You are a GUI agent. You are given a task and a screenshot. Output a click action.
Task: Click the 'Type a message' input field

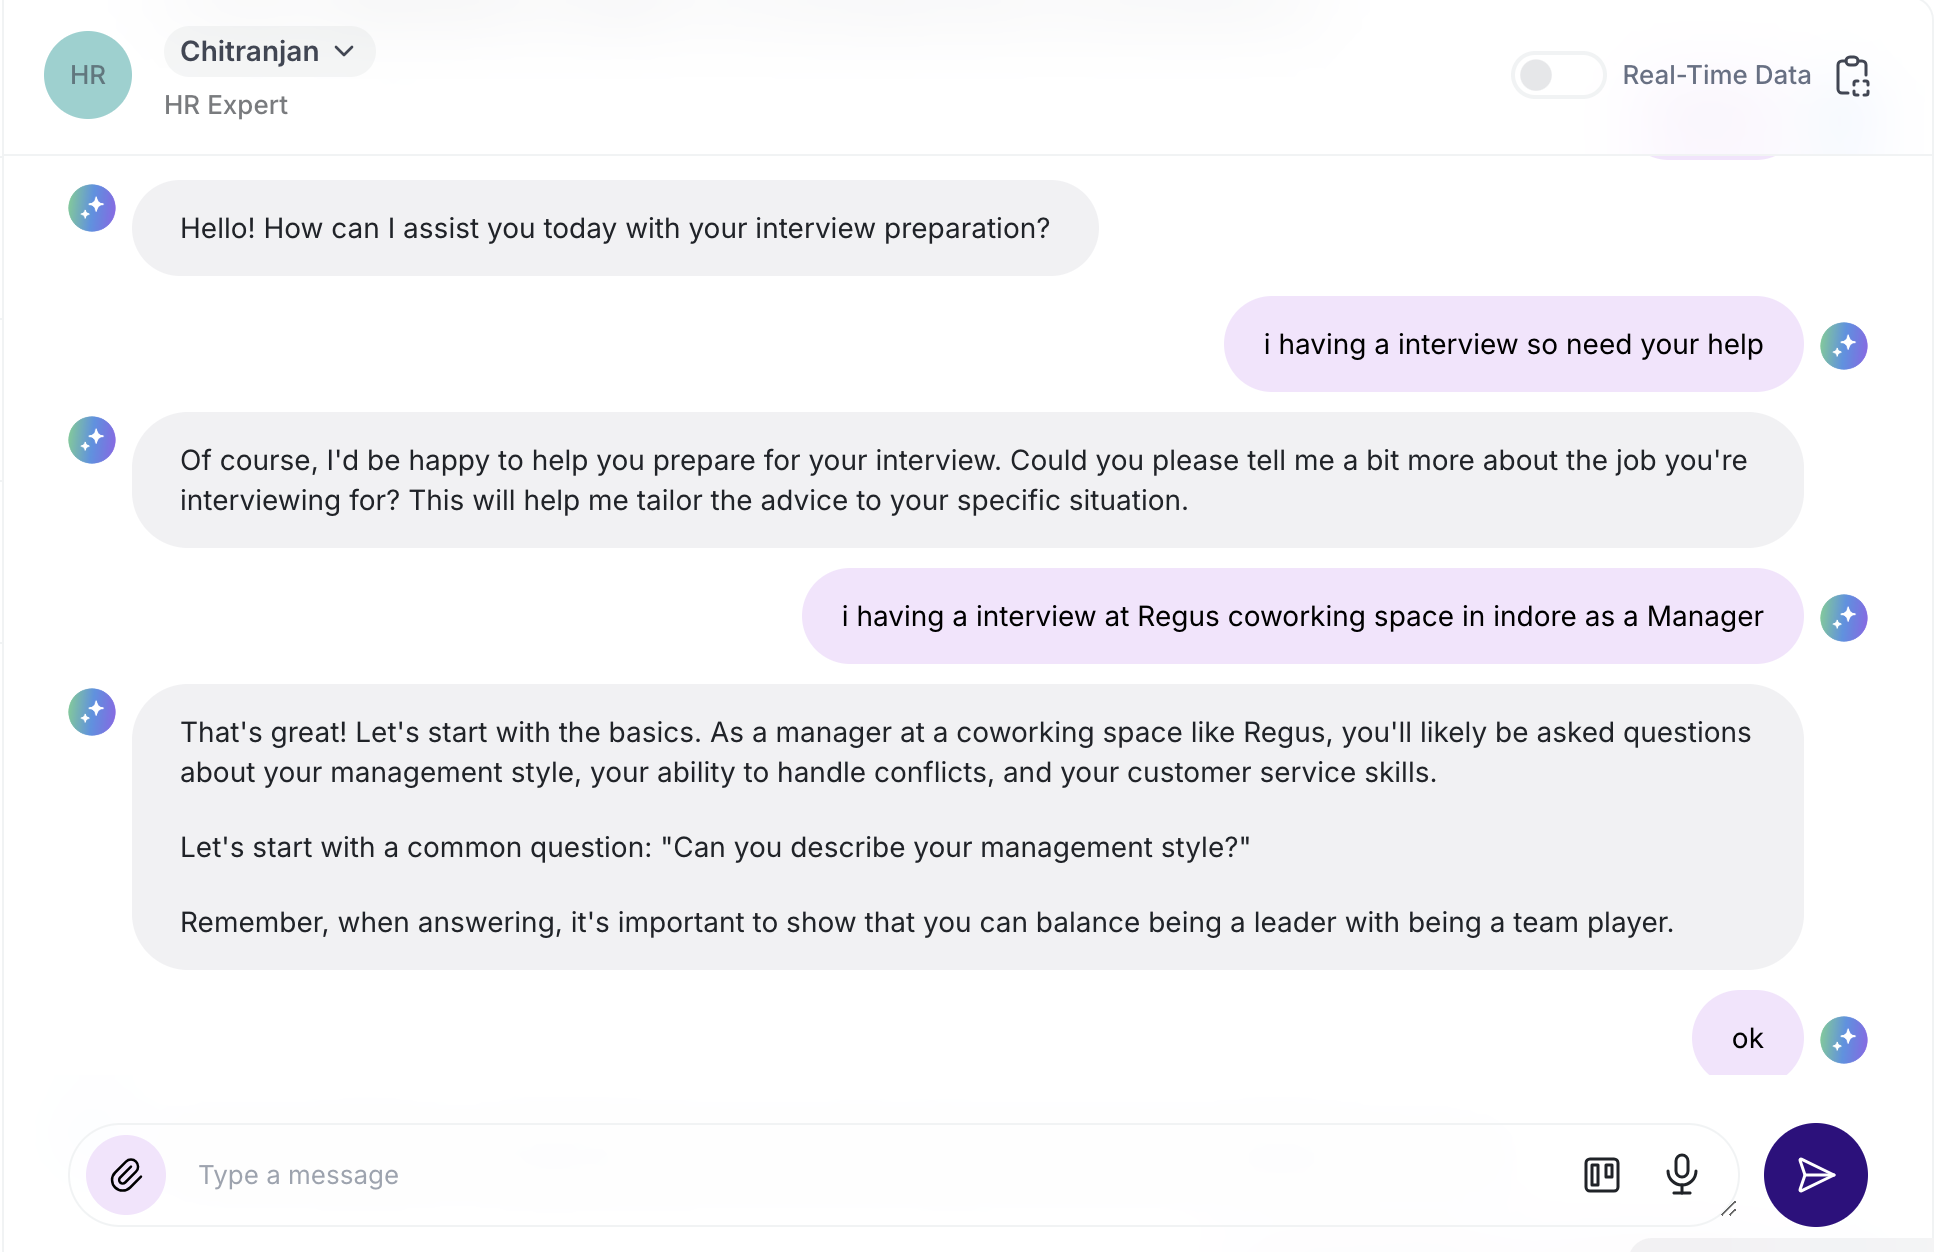coord(297,1175)
